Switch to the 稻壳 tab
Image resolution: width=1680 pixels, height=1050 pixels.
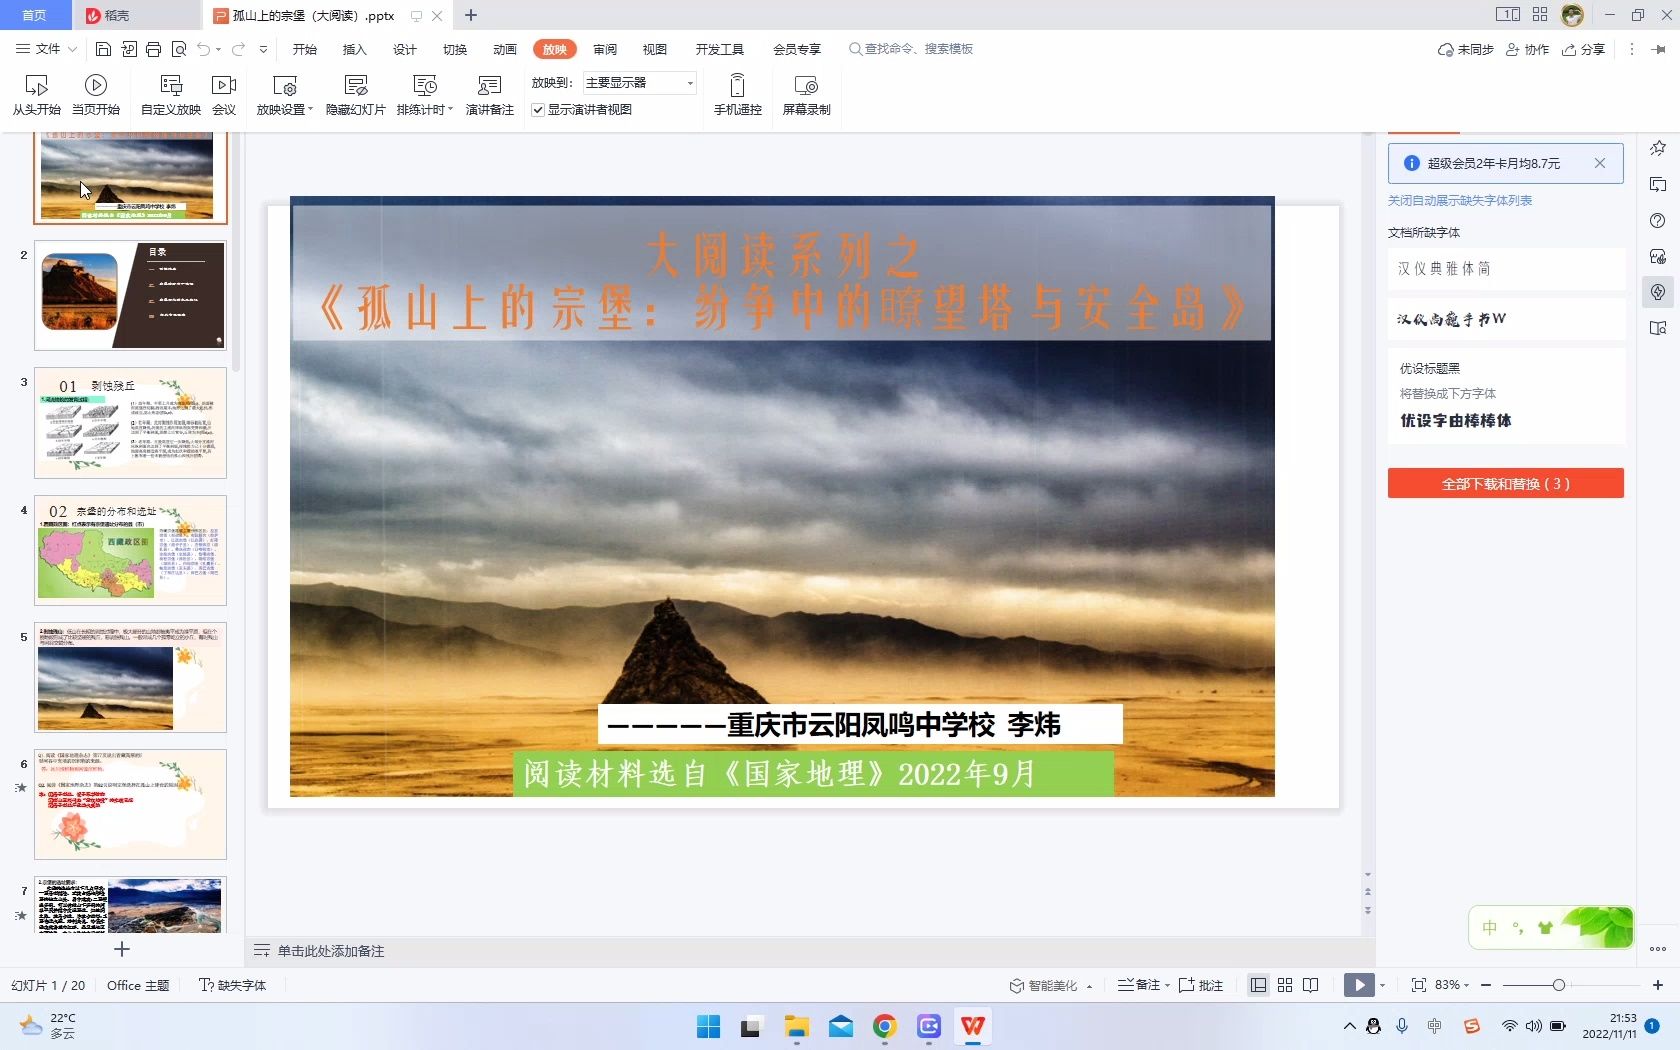click(x=137, y=15)
